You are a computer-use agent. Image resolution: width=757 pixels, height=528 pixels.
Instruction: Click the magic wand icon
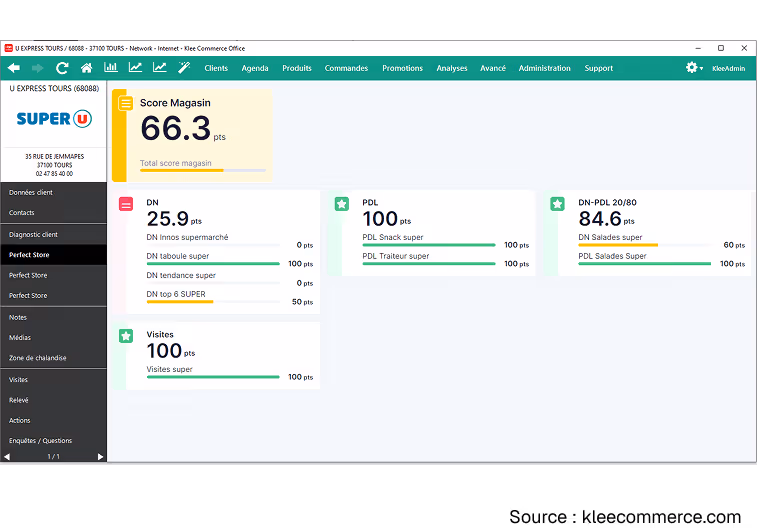tap(184, 68)
